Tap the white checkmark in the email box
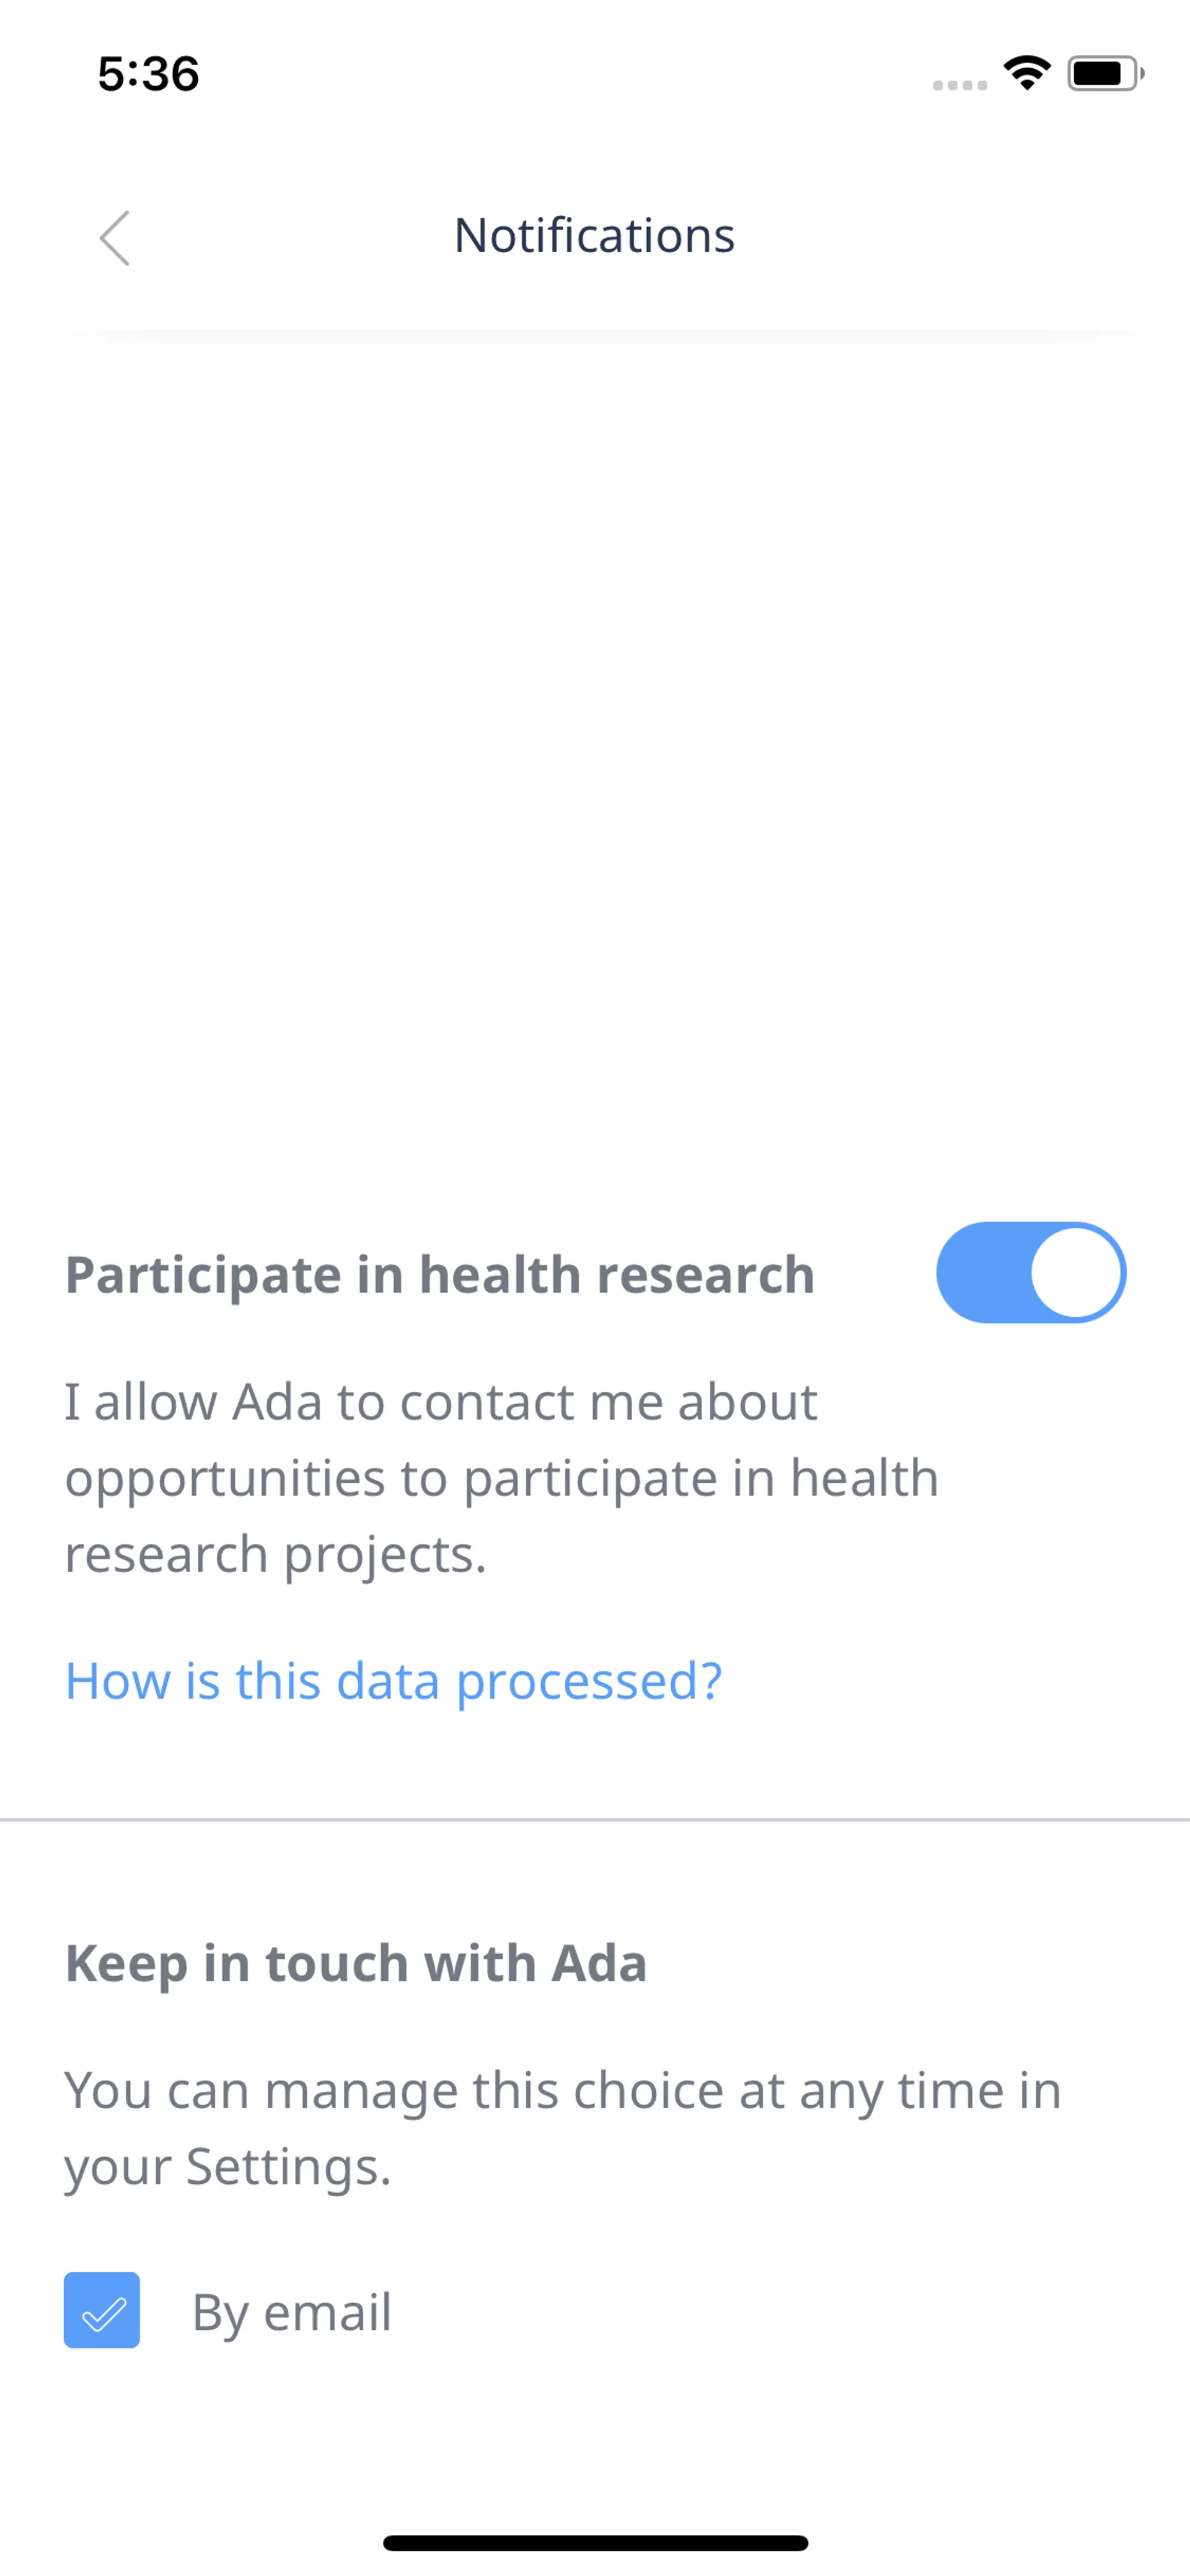 tap(104, 2313)
